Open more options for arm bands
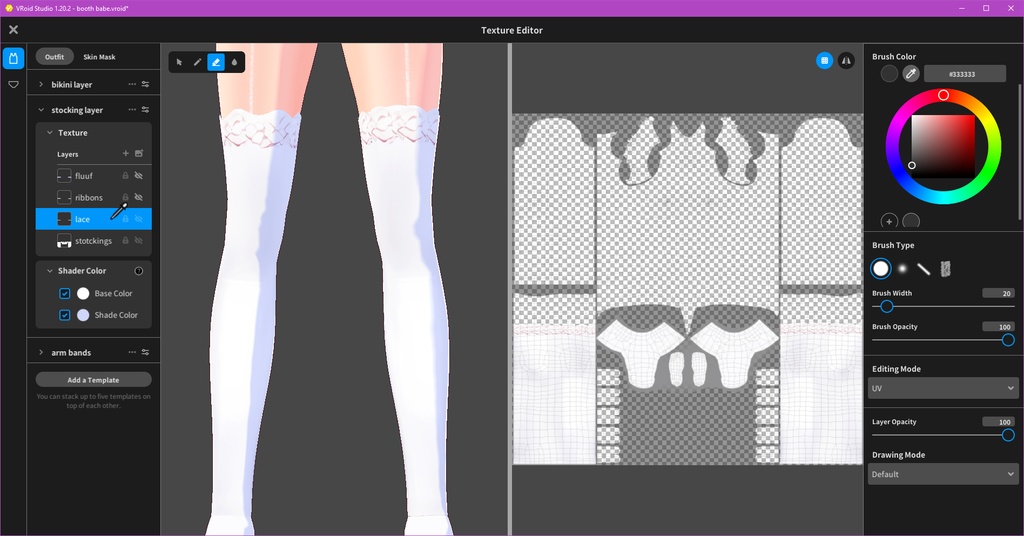The image size is (1024, 536). click(132, 353)
